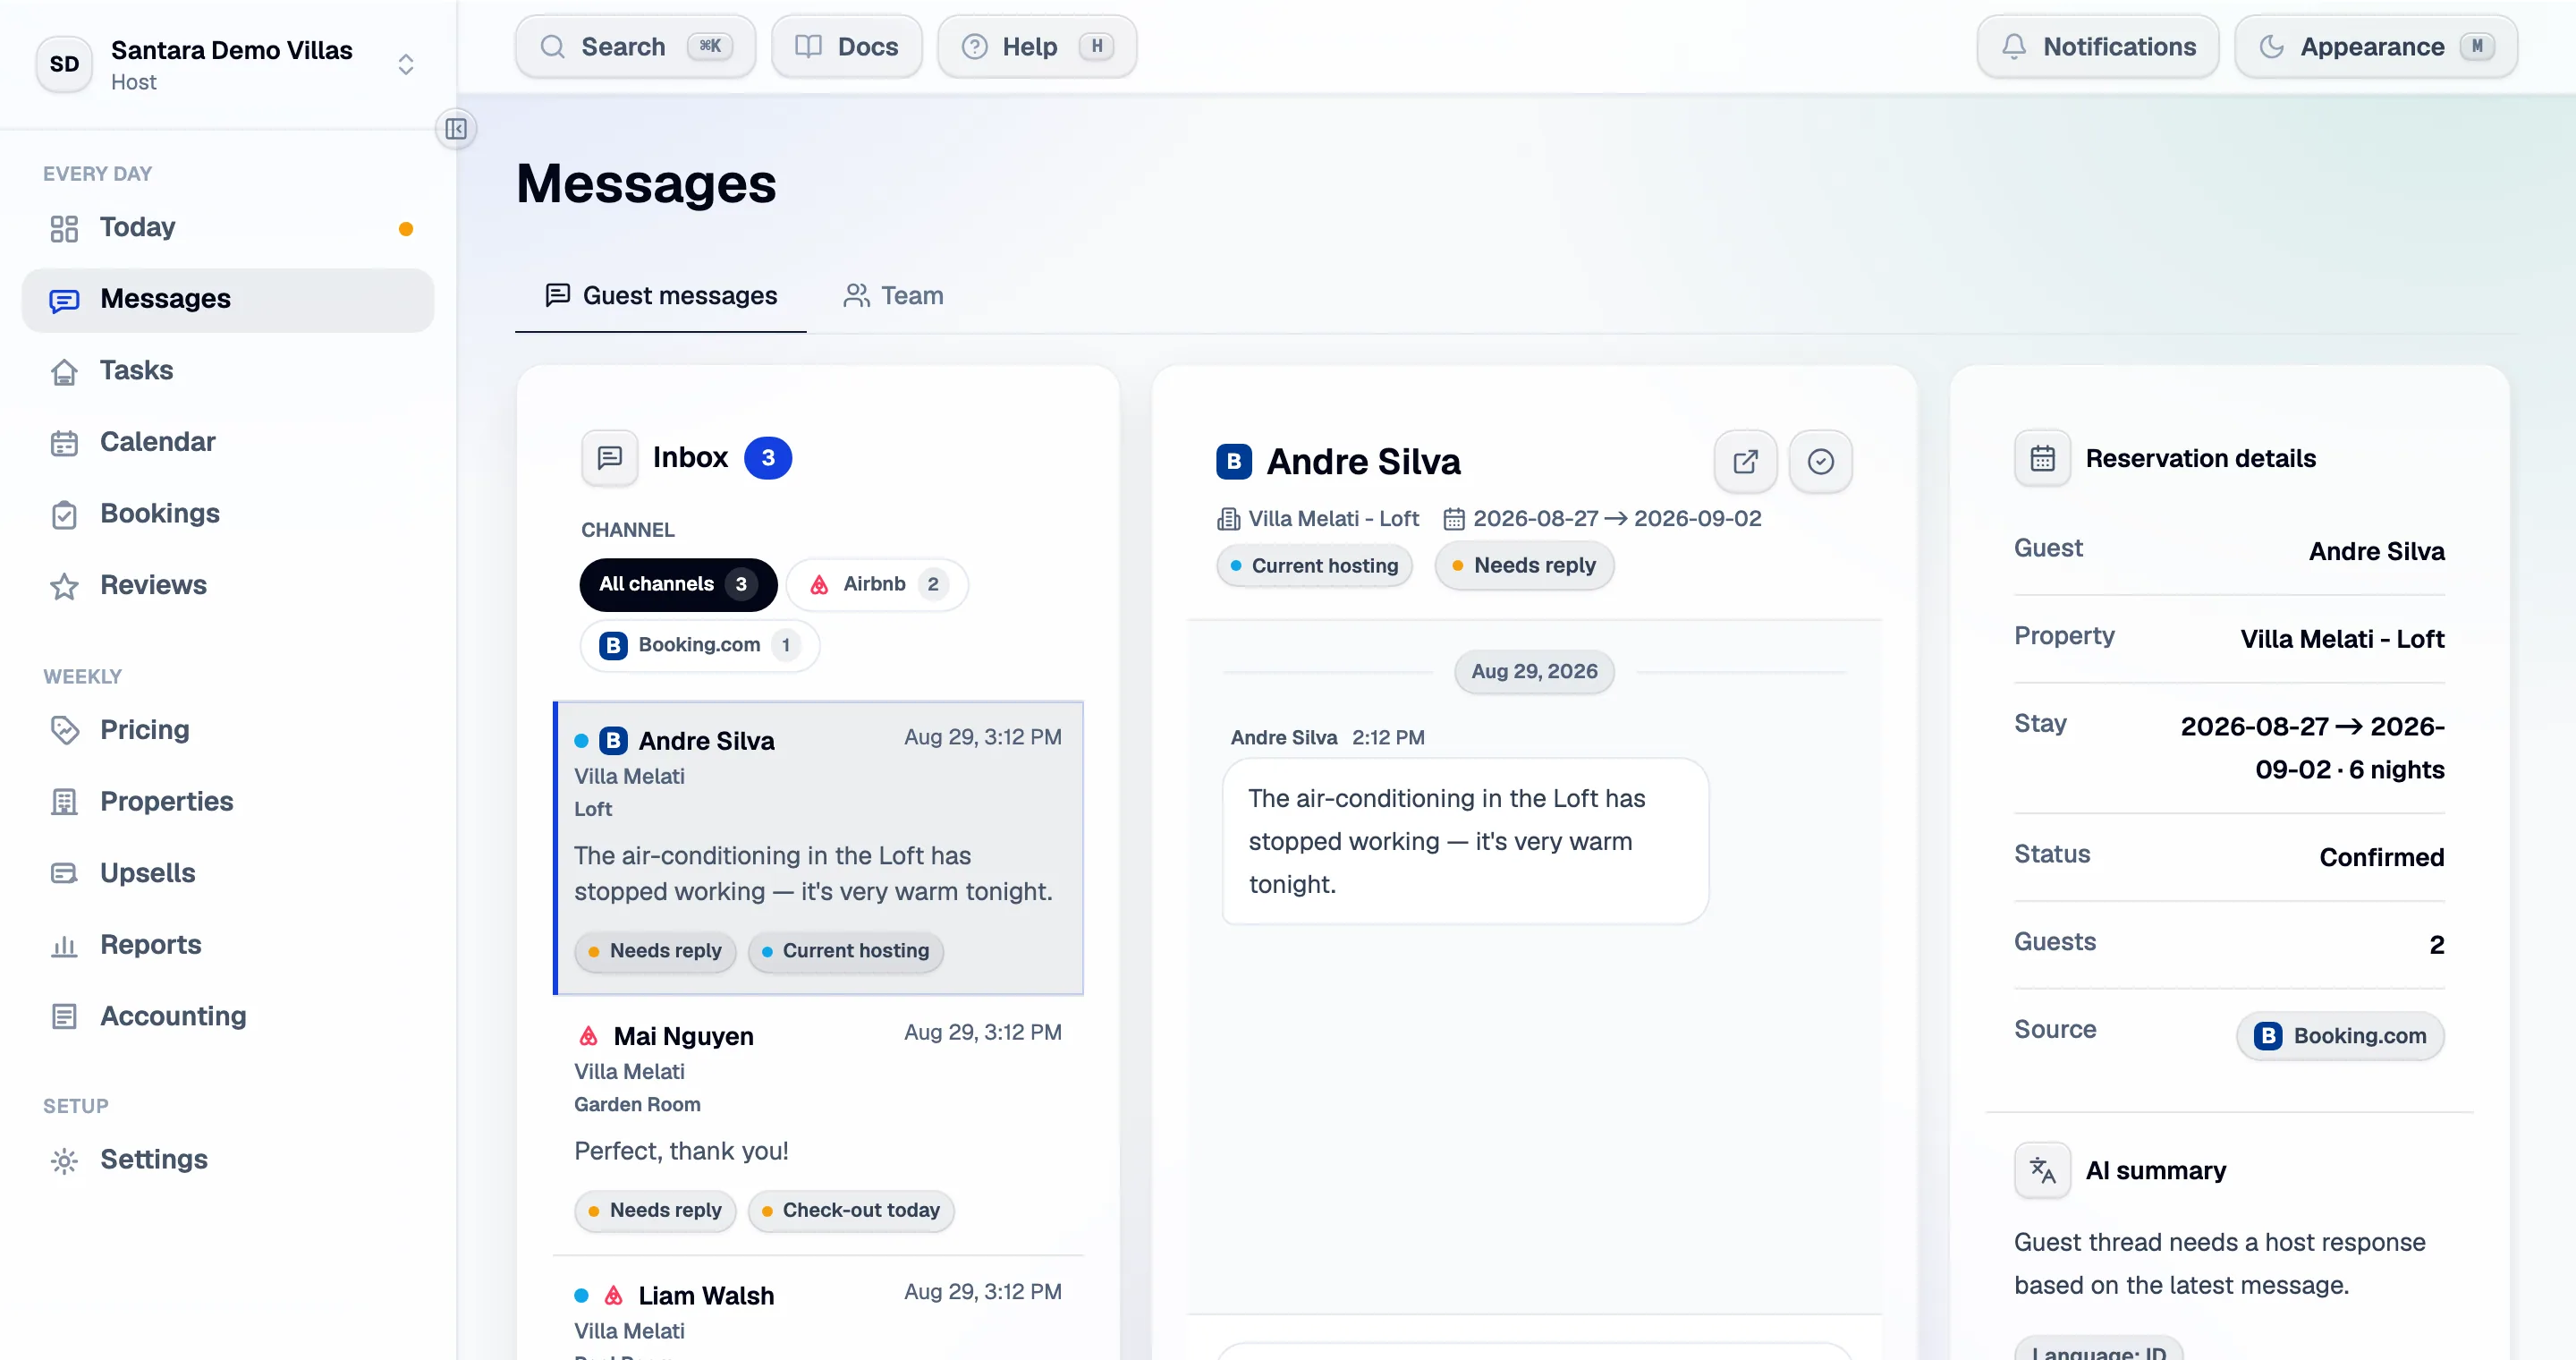Open Help
Screen dimensions: 2576x1360
click(x=1037, y=46)
